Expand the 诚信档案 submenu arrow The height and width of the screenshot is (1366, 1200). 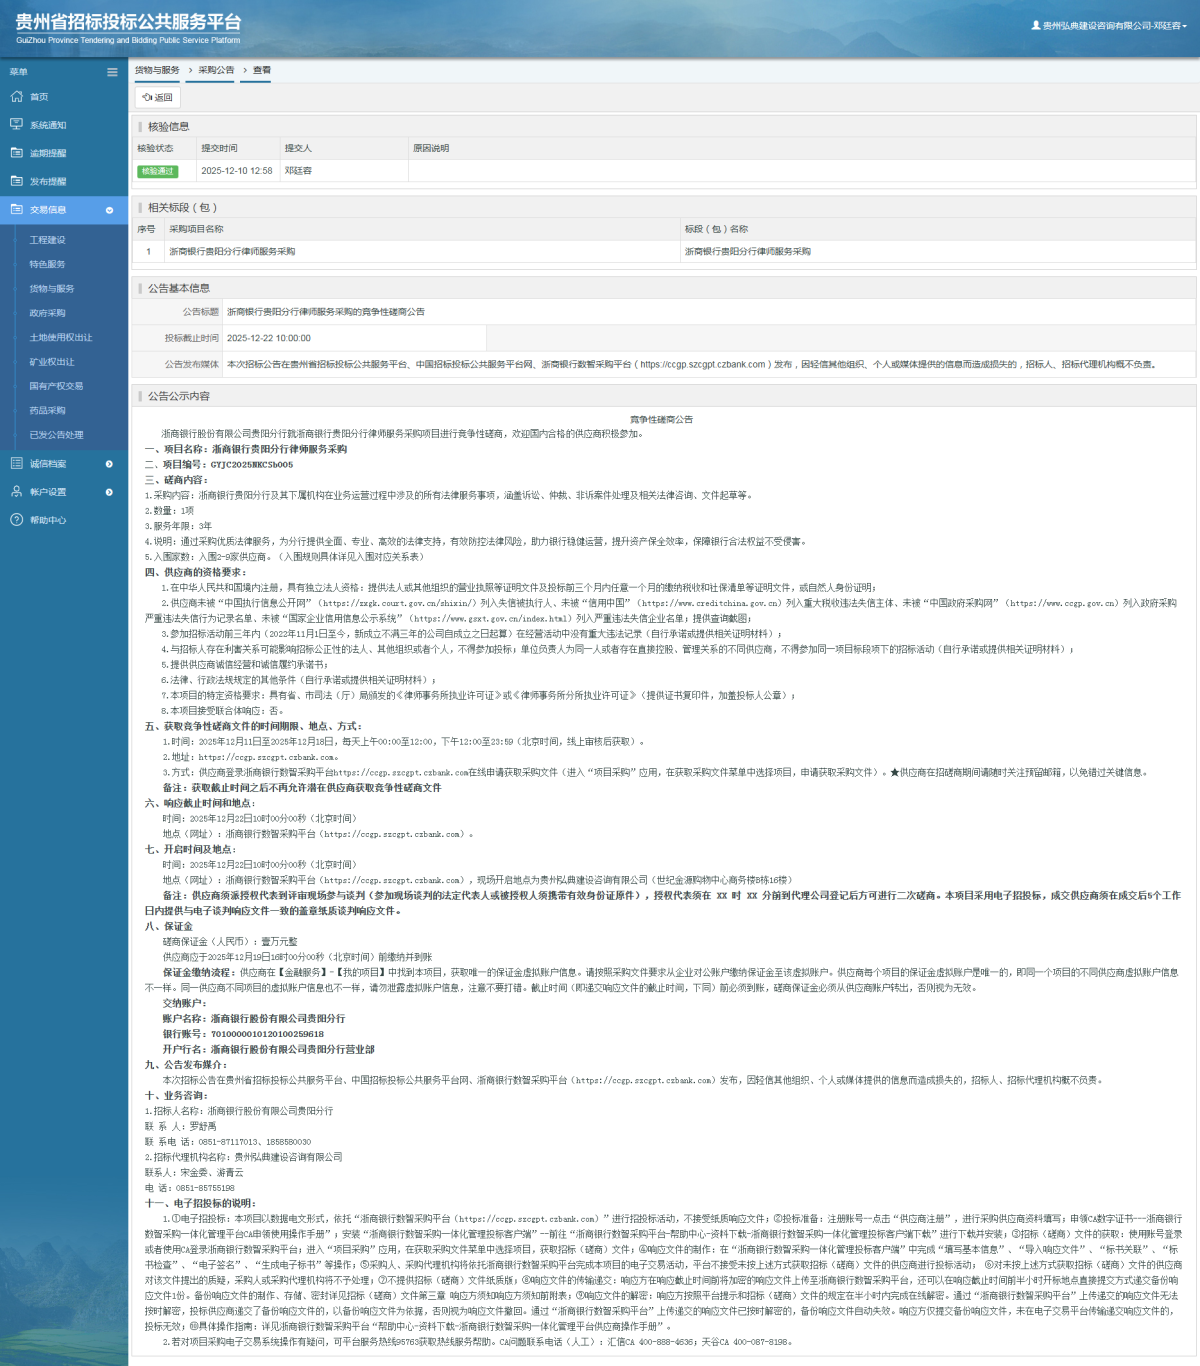pyautogui.click(x=109, y=464)
